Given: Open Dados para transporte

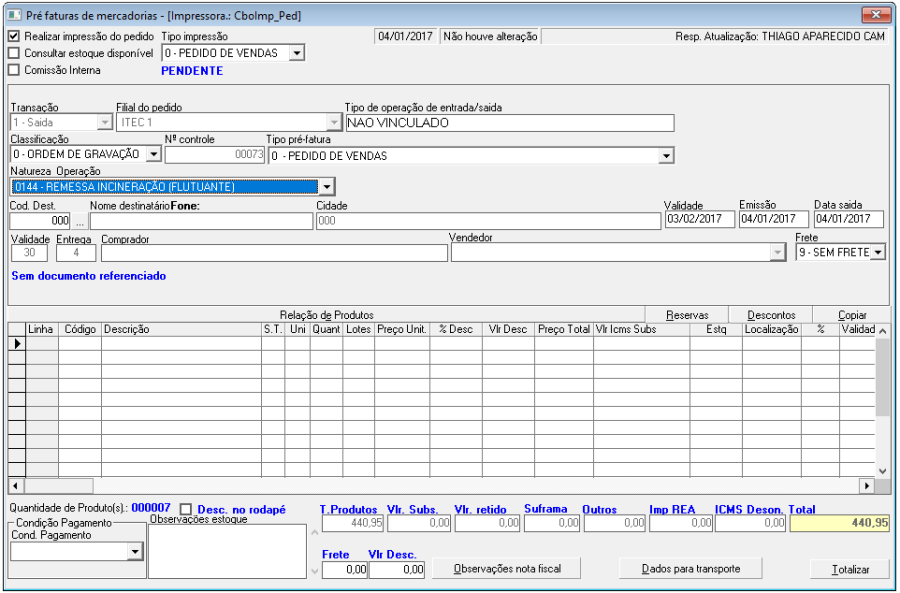Looking at the screenshot, I should (691, 569).
